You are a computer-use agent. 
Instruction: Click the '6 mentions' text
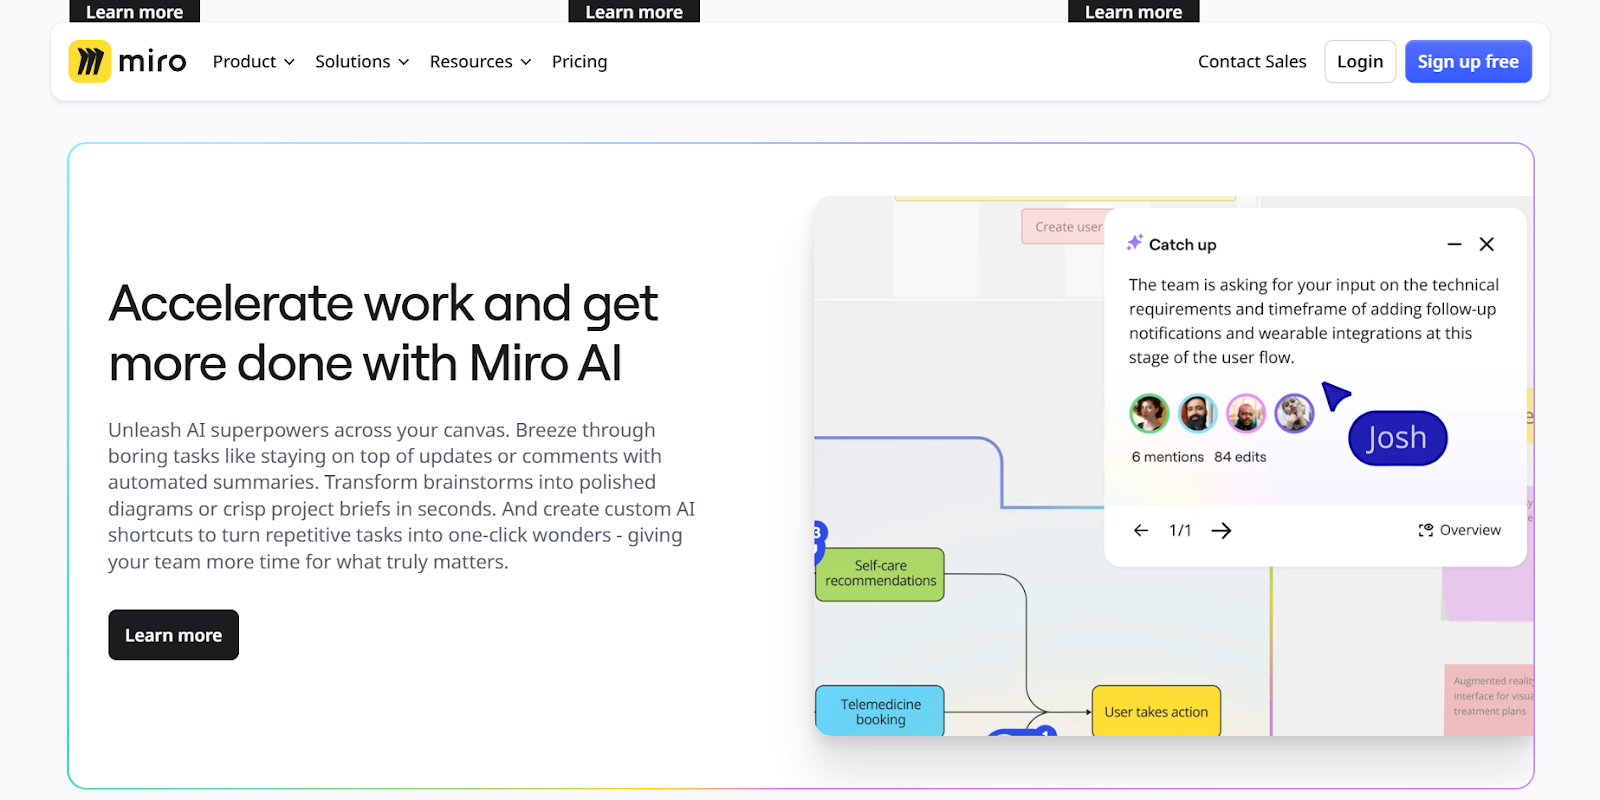coord(1168,457)
